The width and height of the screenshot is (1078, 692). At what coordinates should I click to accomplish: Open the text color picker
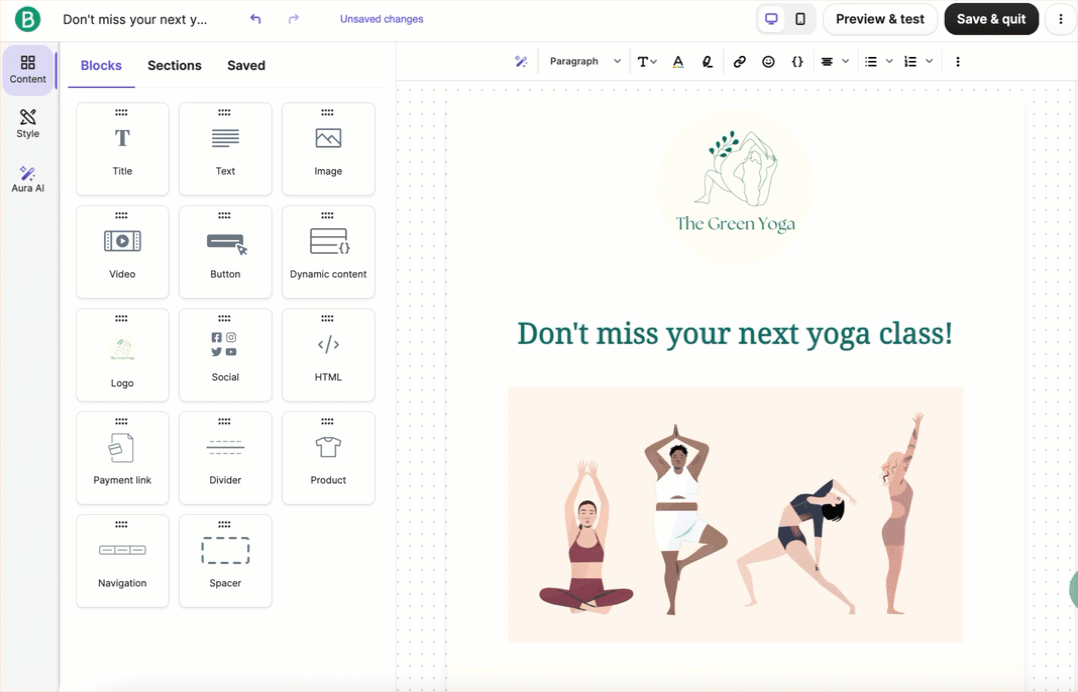[678, 62]
